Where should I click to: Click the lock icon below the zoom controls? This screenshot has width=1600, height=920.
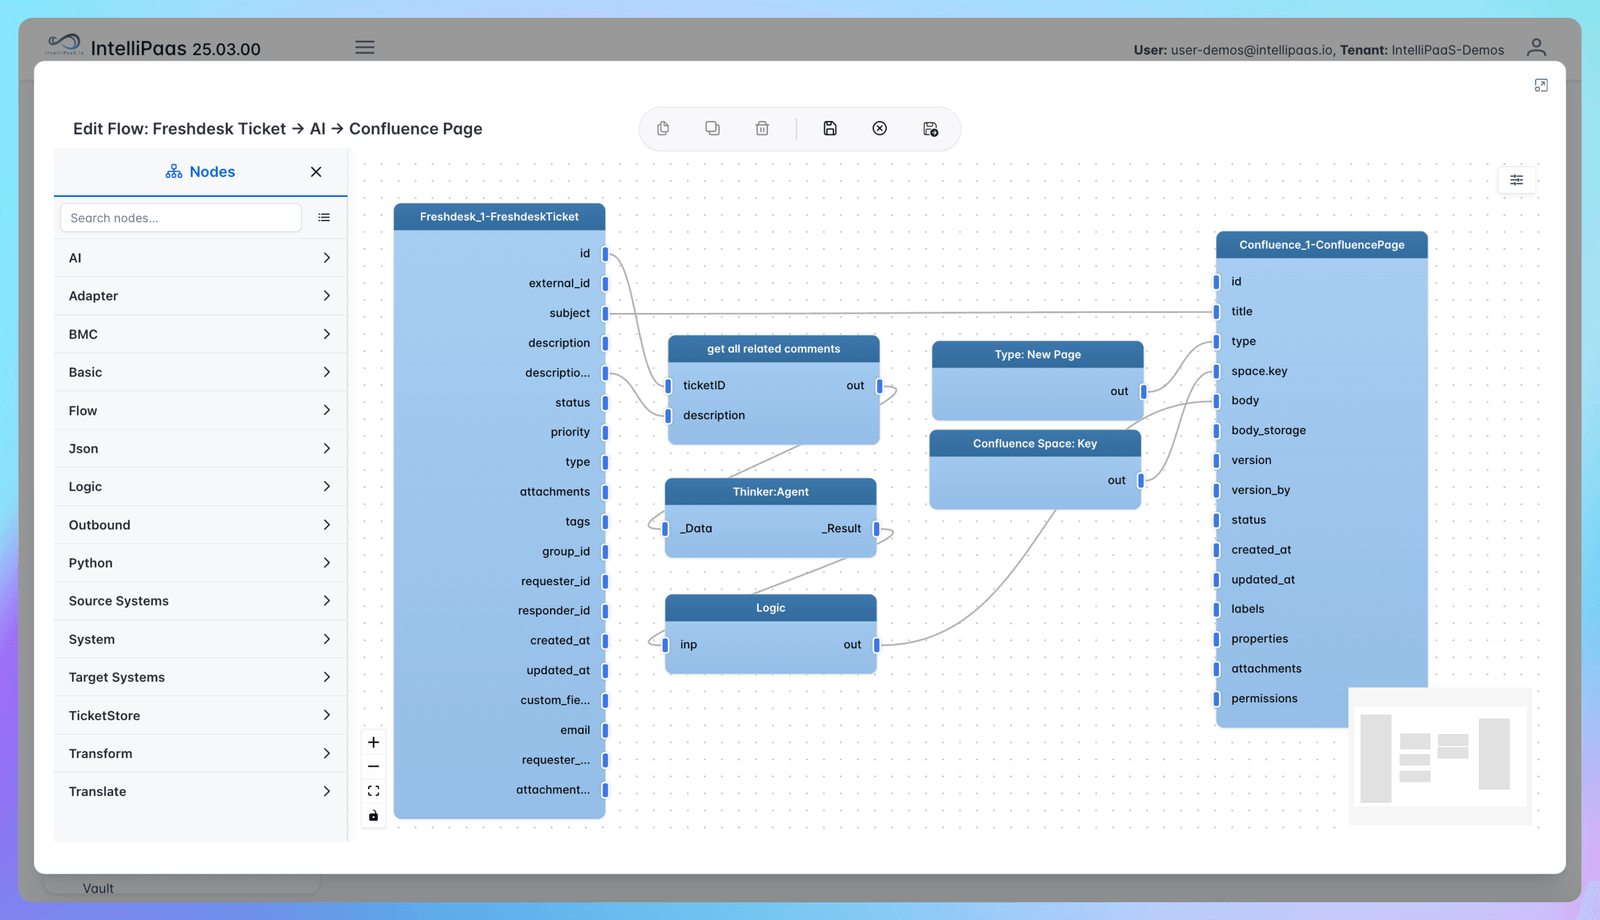coord(373,815)
